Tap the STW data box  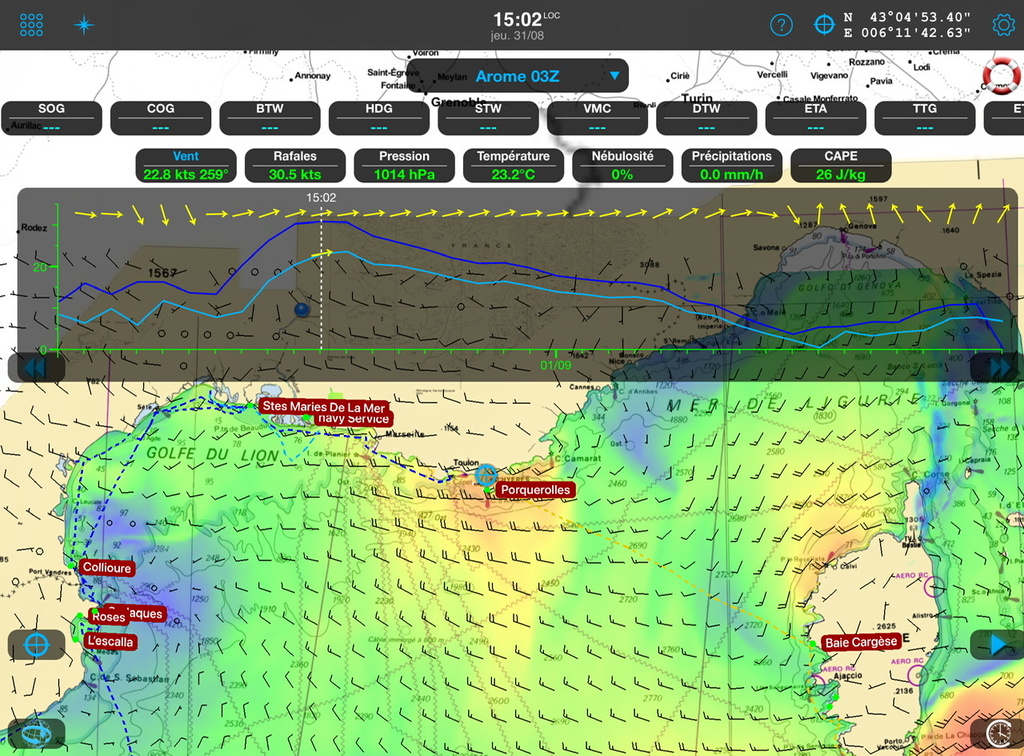[488, 118]
